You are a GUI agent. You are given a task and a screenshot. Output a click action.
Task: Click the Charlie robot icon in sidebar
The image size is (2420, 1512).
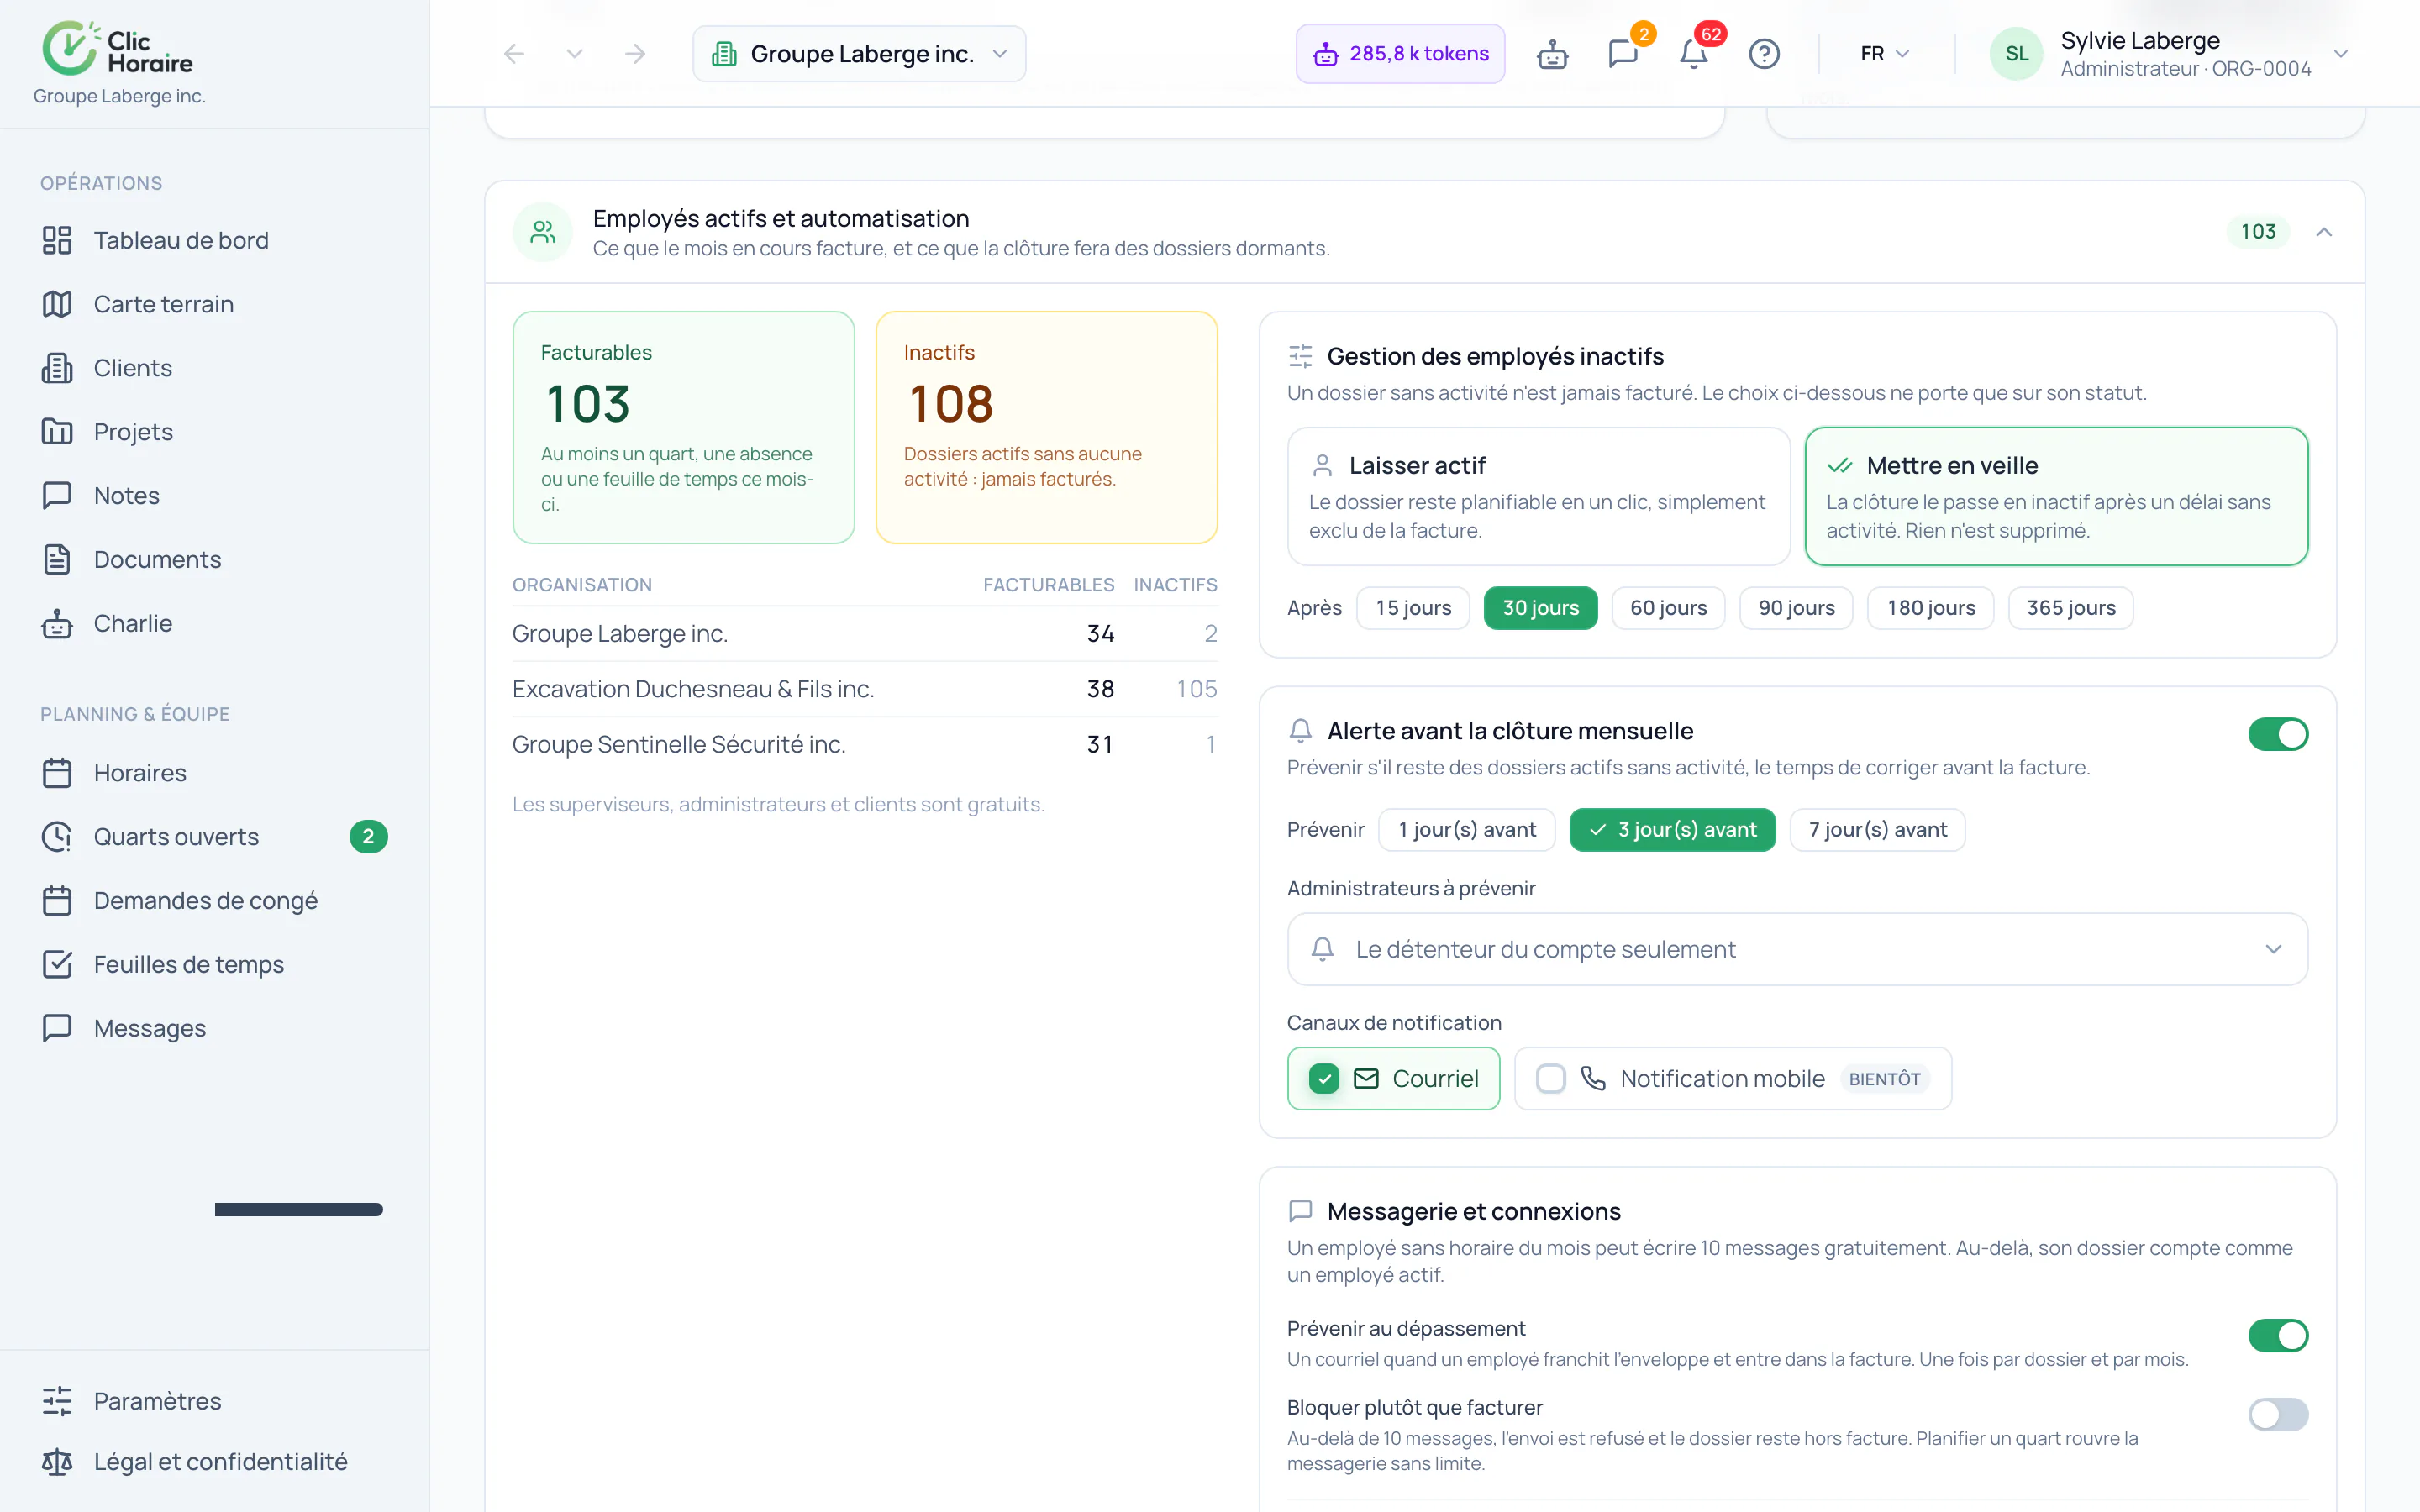click(57, 624)
